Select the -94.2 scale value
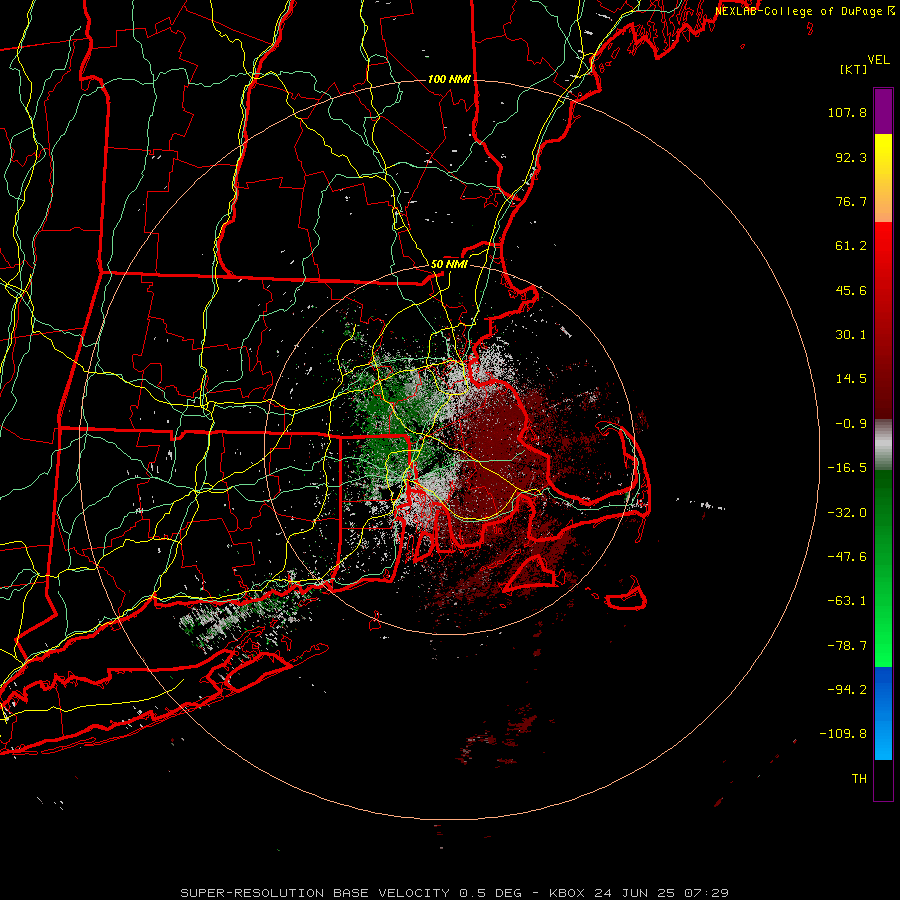Screen dimensions: 900x900 847,690
